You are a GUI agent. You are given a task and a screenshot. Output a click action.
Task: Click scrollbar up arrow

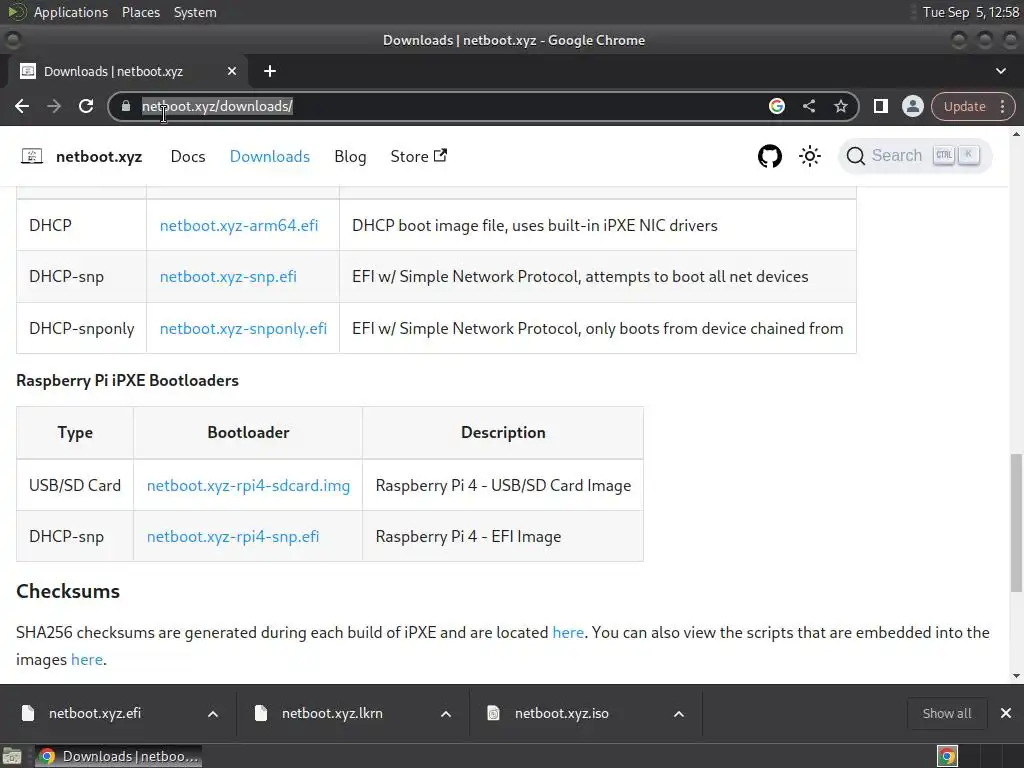click(x=1016, y=134)
